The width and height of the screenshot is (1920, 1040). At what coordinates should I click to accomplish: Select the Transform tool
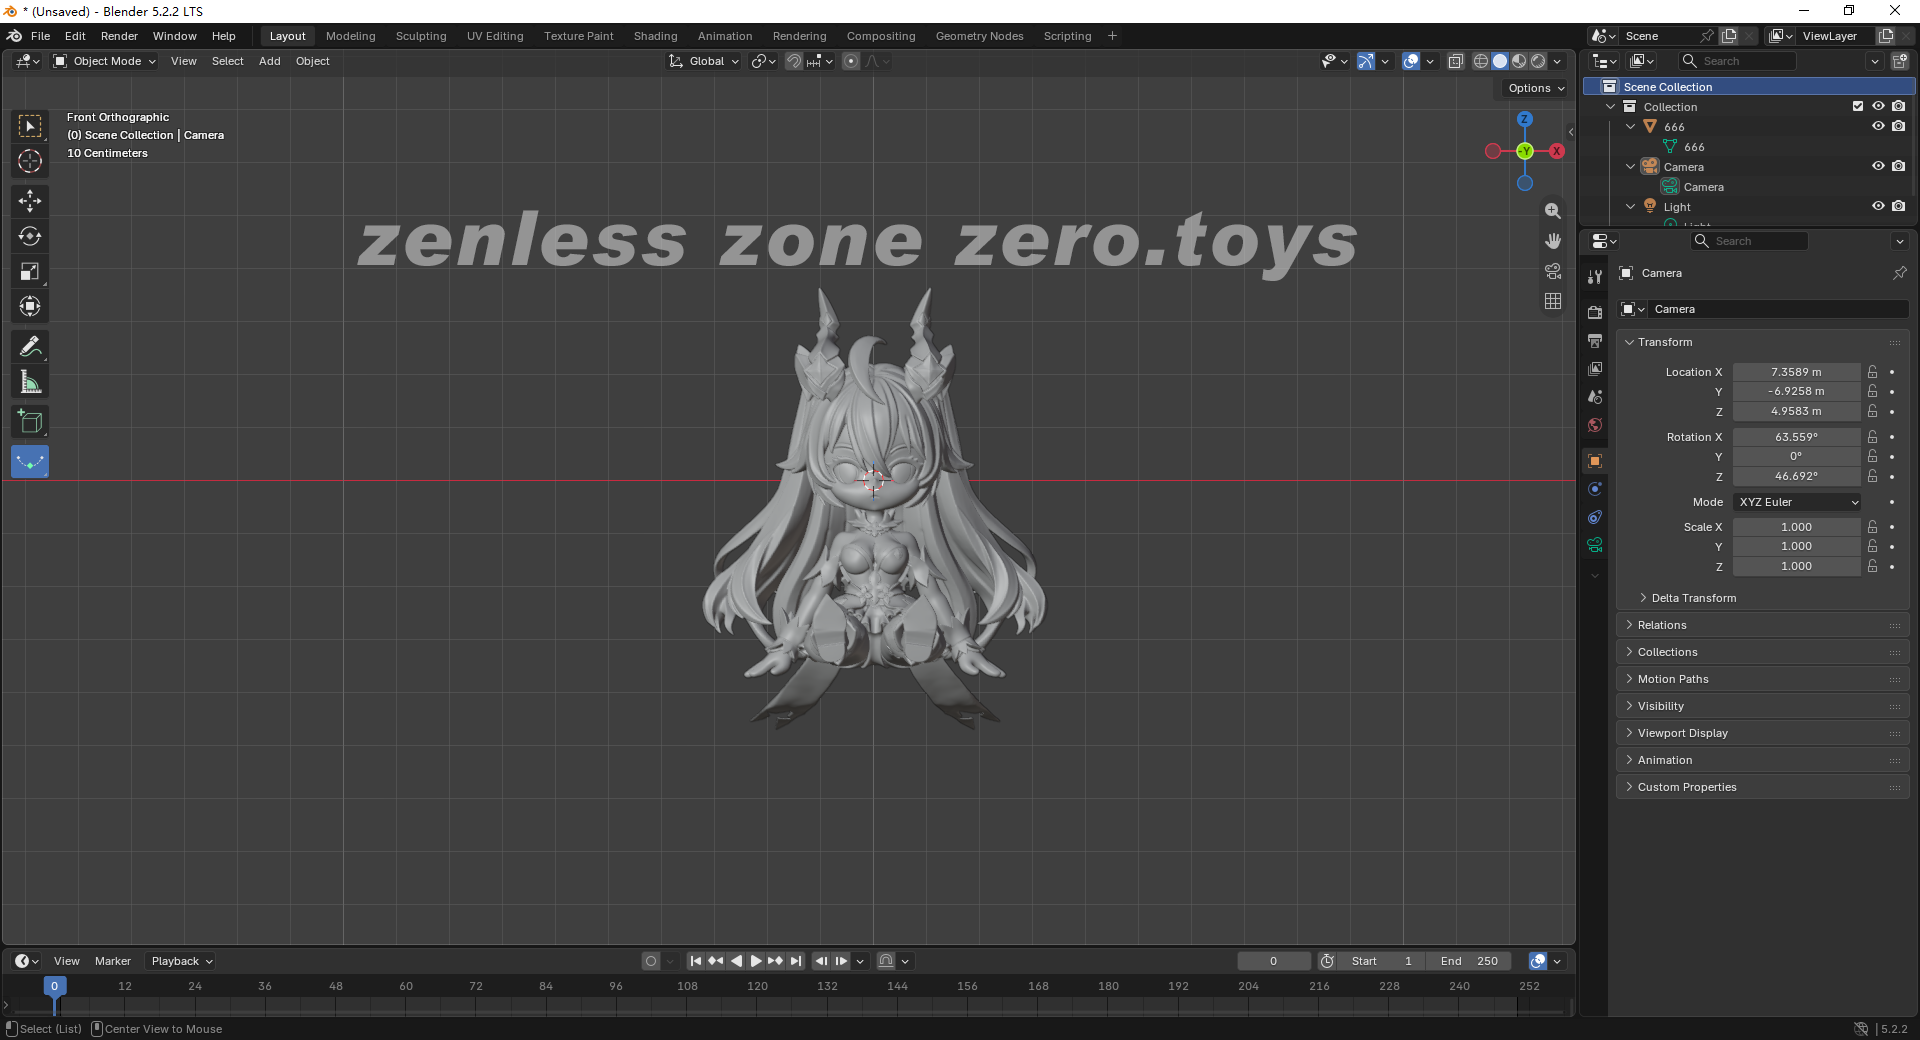pos(30,306)
